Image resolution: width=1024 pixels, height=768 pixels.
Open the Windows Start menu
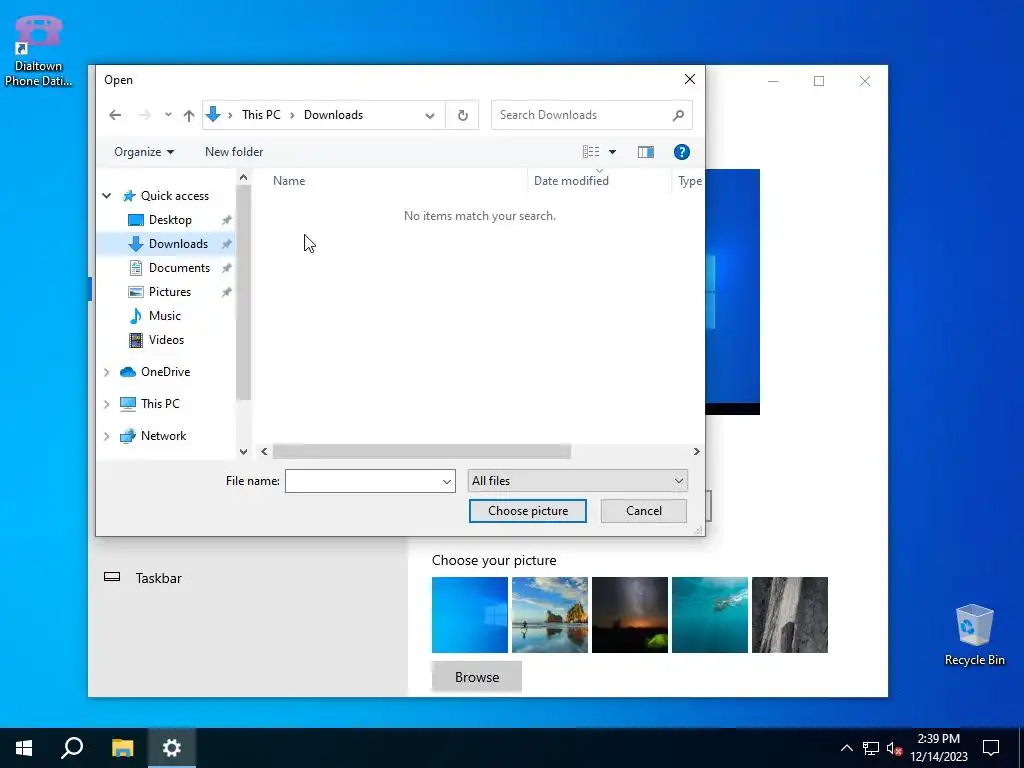coord(24,748)
